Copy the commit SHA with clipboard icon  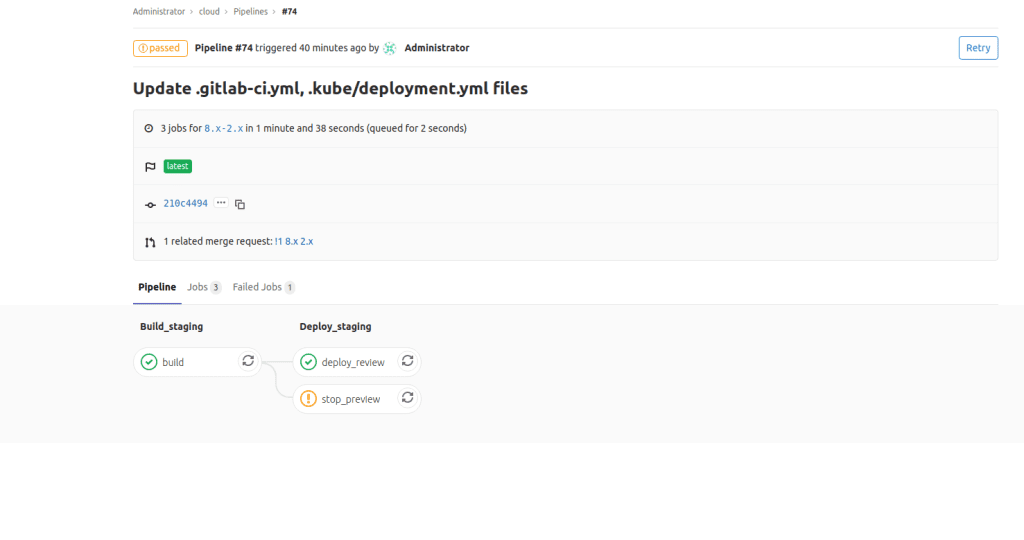pos(240,204)
